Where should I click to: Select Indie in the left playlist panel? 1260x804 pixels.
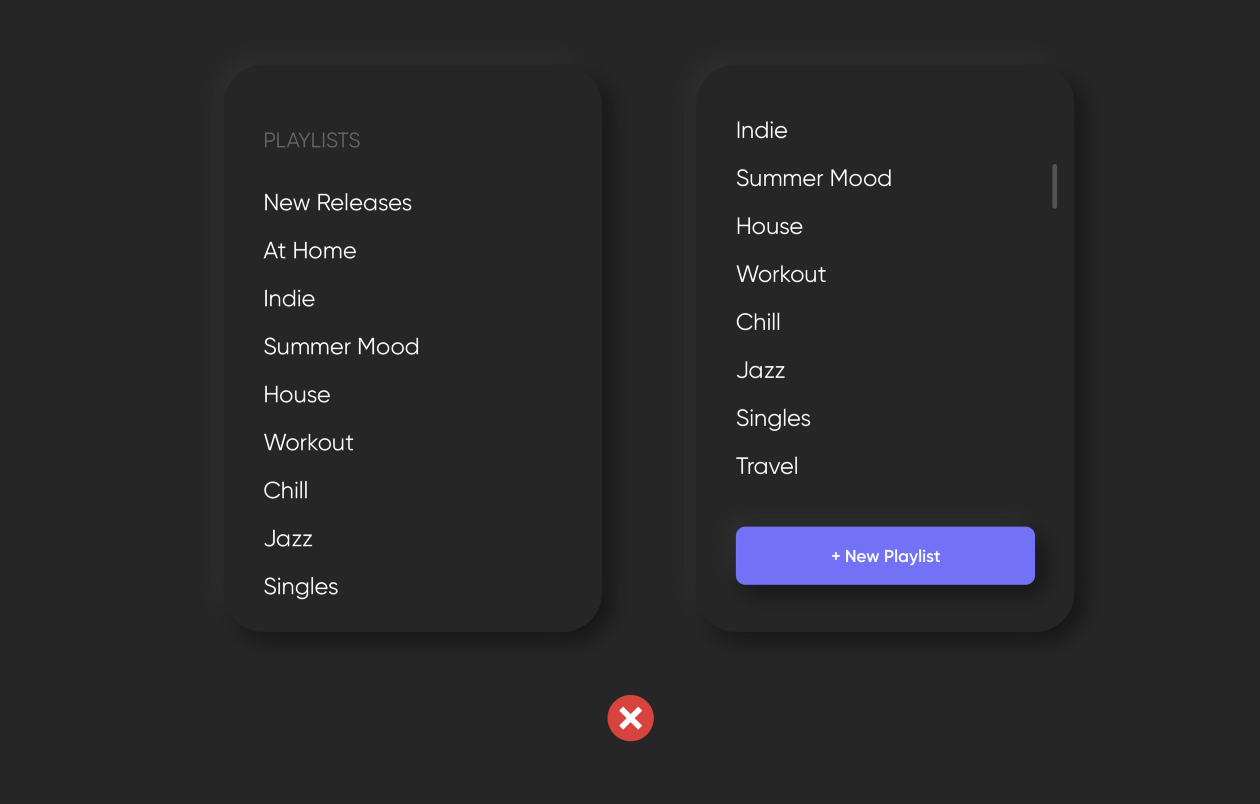point(289,298)
